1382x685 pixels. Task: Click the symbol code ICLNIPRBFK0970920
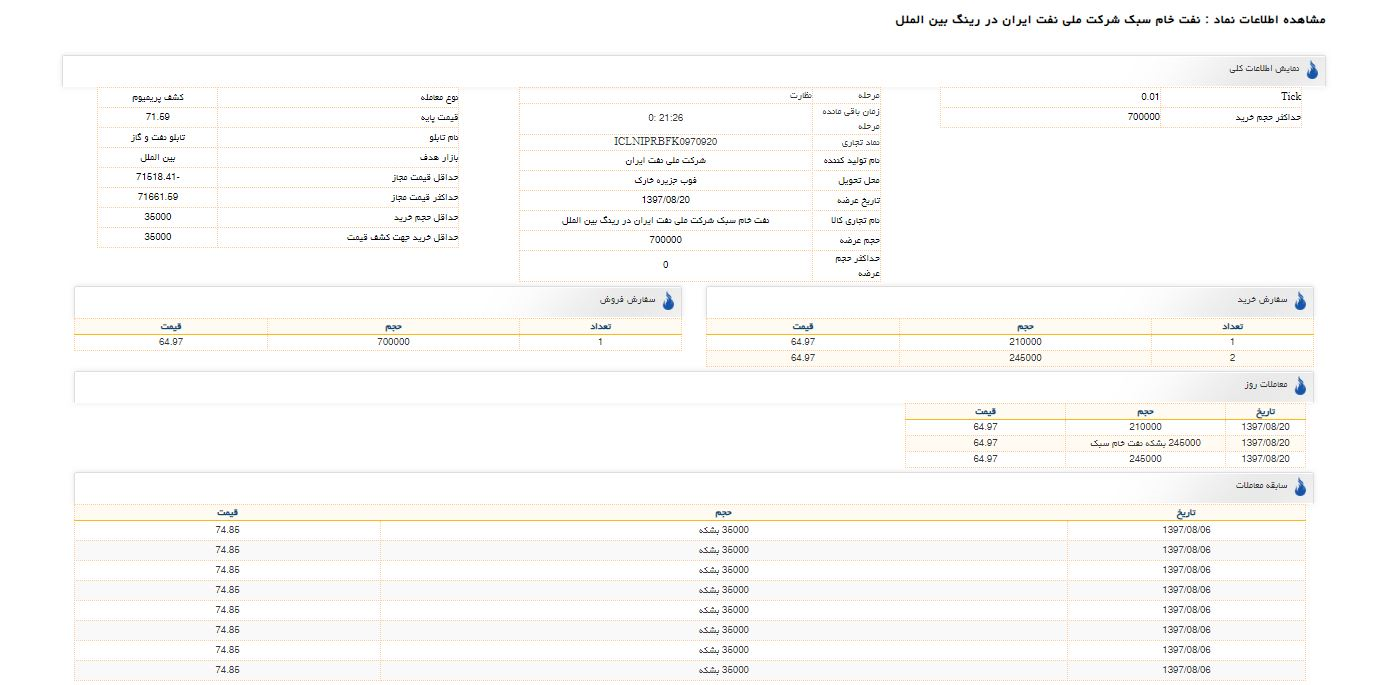coord(666,142)
